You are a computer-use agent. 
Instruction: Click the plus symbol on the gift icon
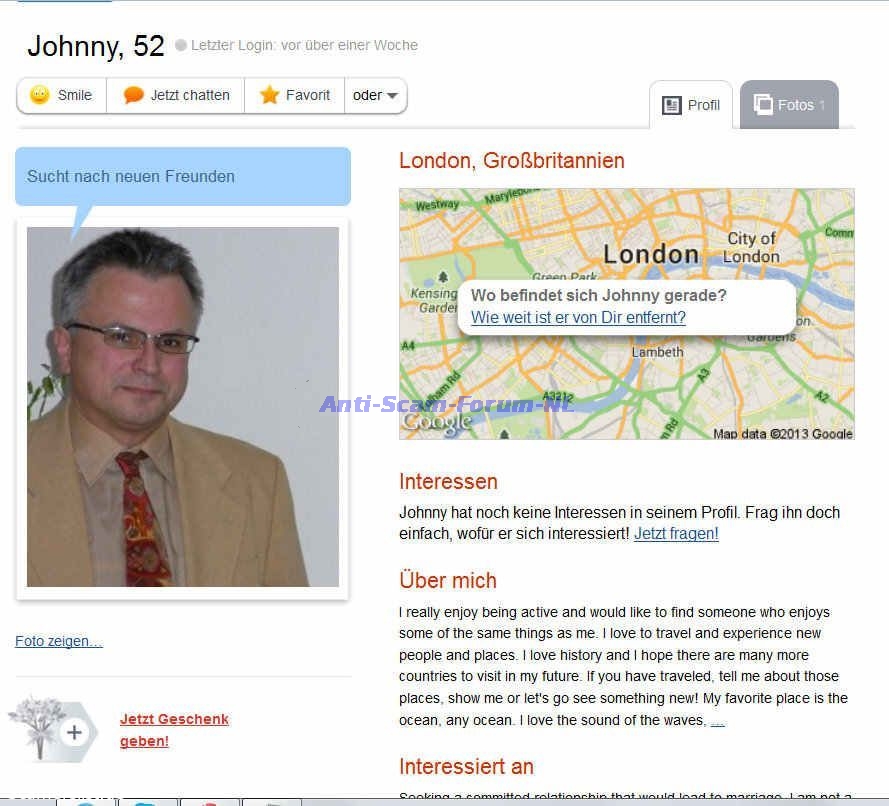(74, 732)
